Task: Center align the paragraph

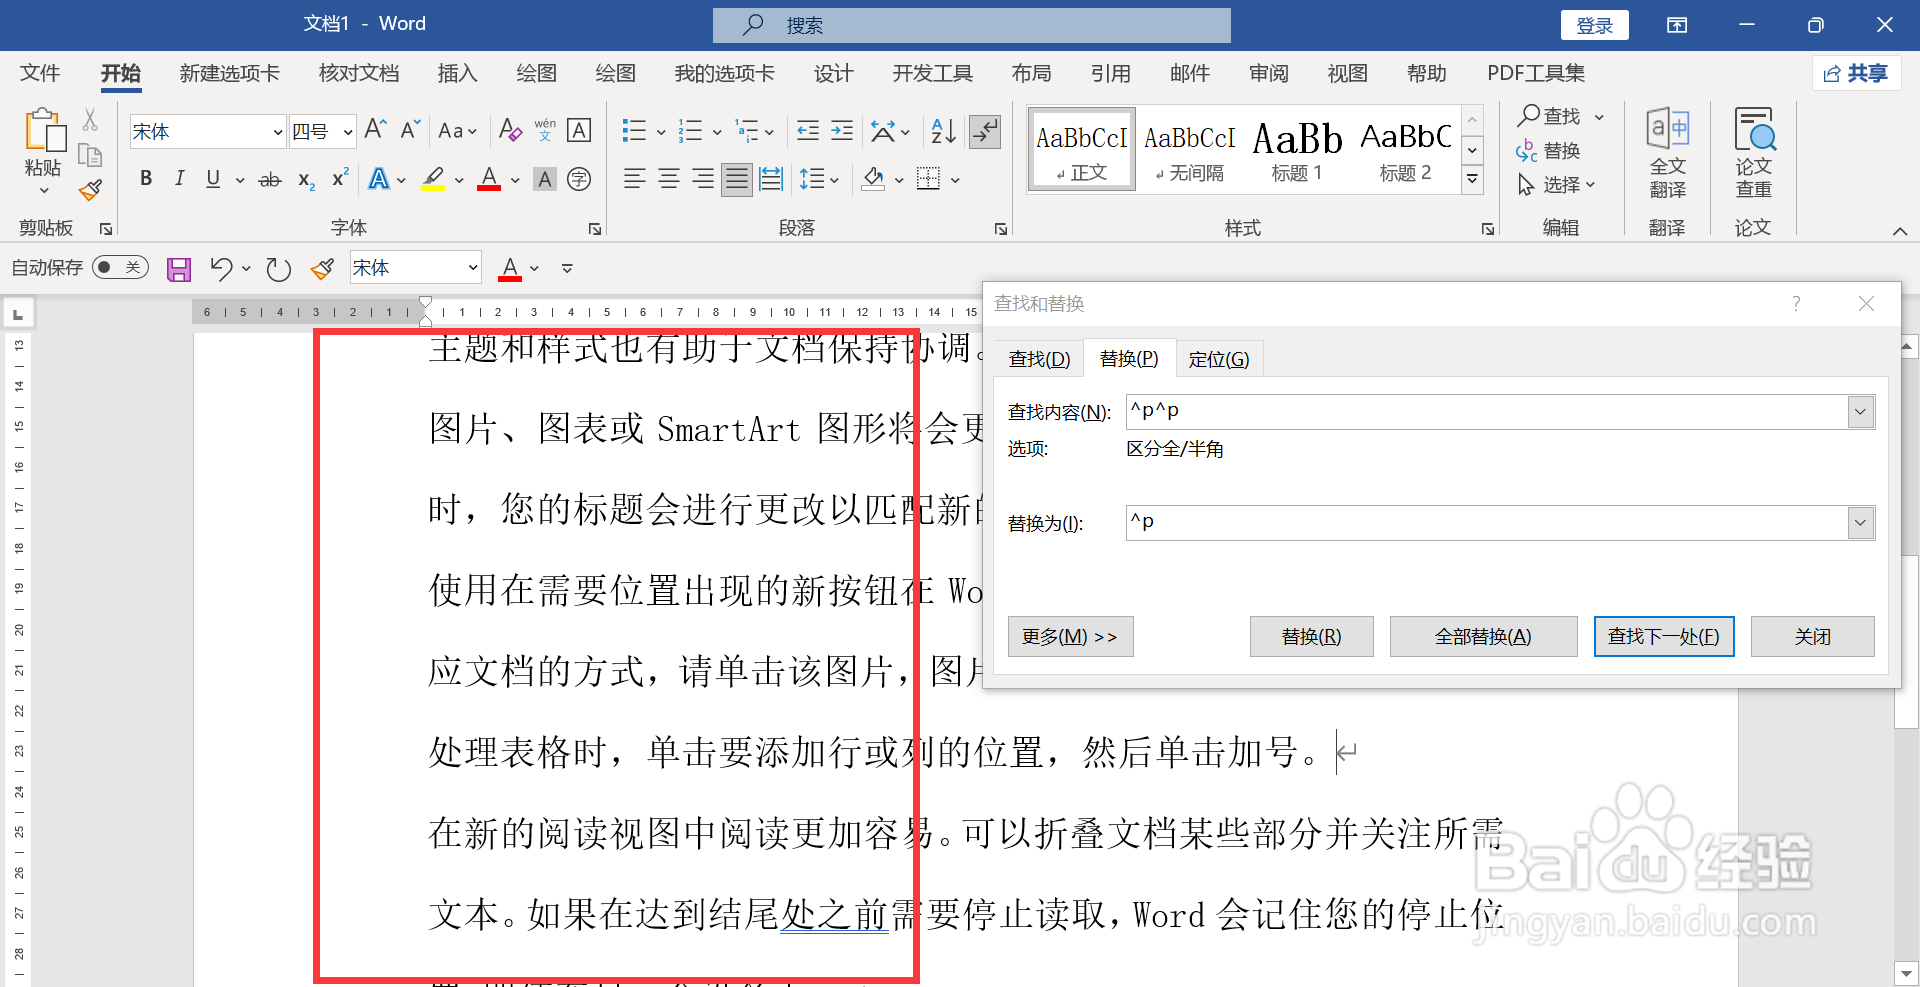Action: point(669,179)
